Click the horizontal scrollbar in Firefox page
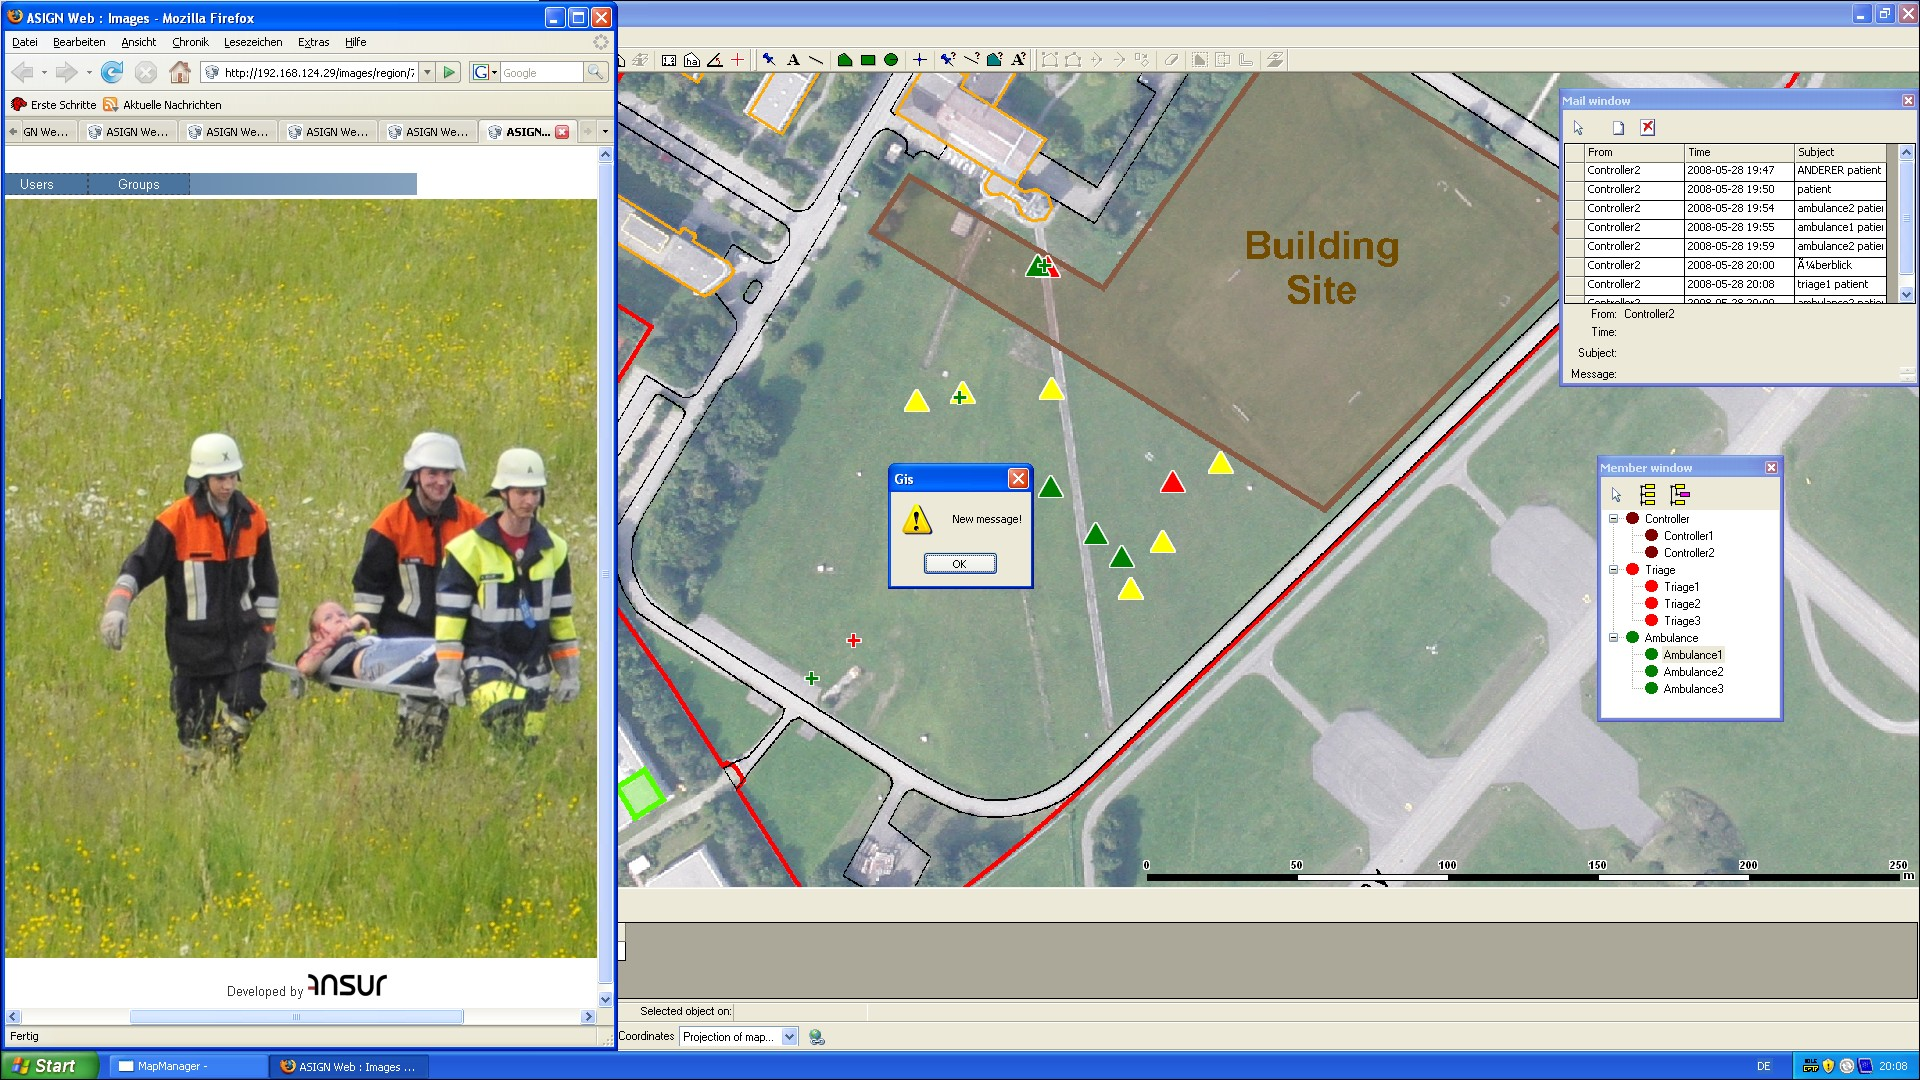Screen dimensions: 1920x1080 click(296, 1017)
